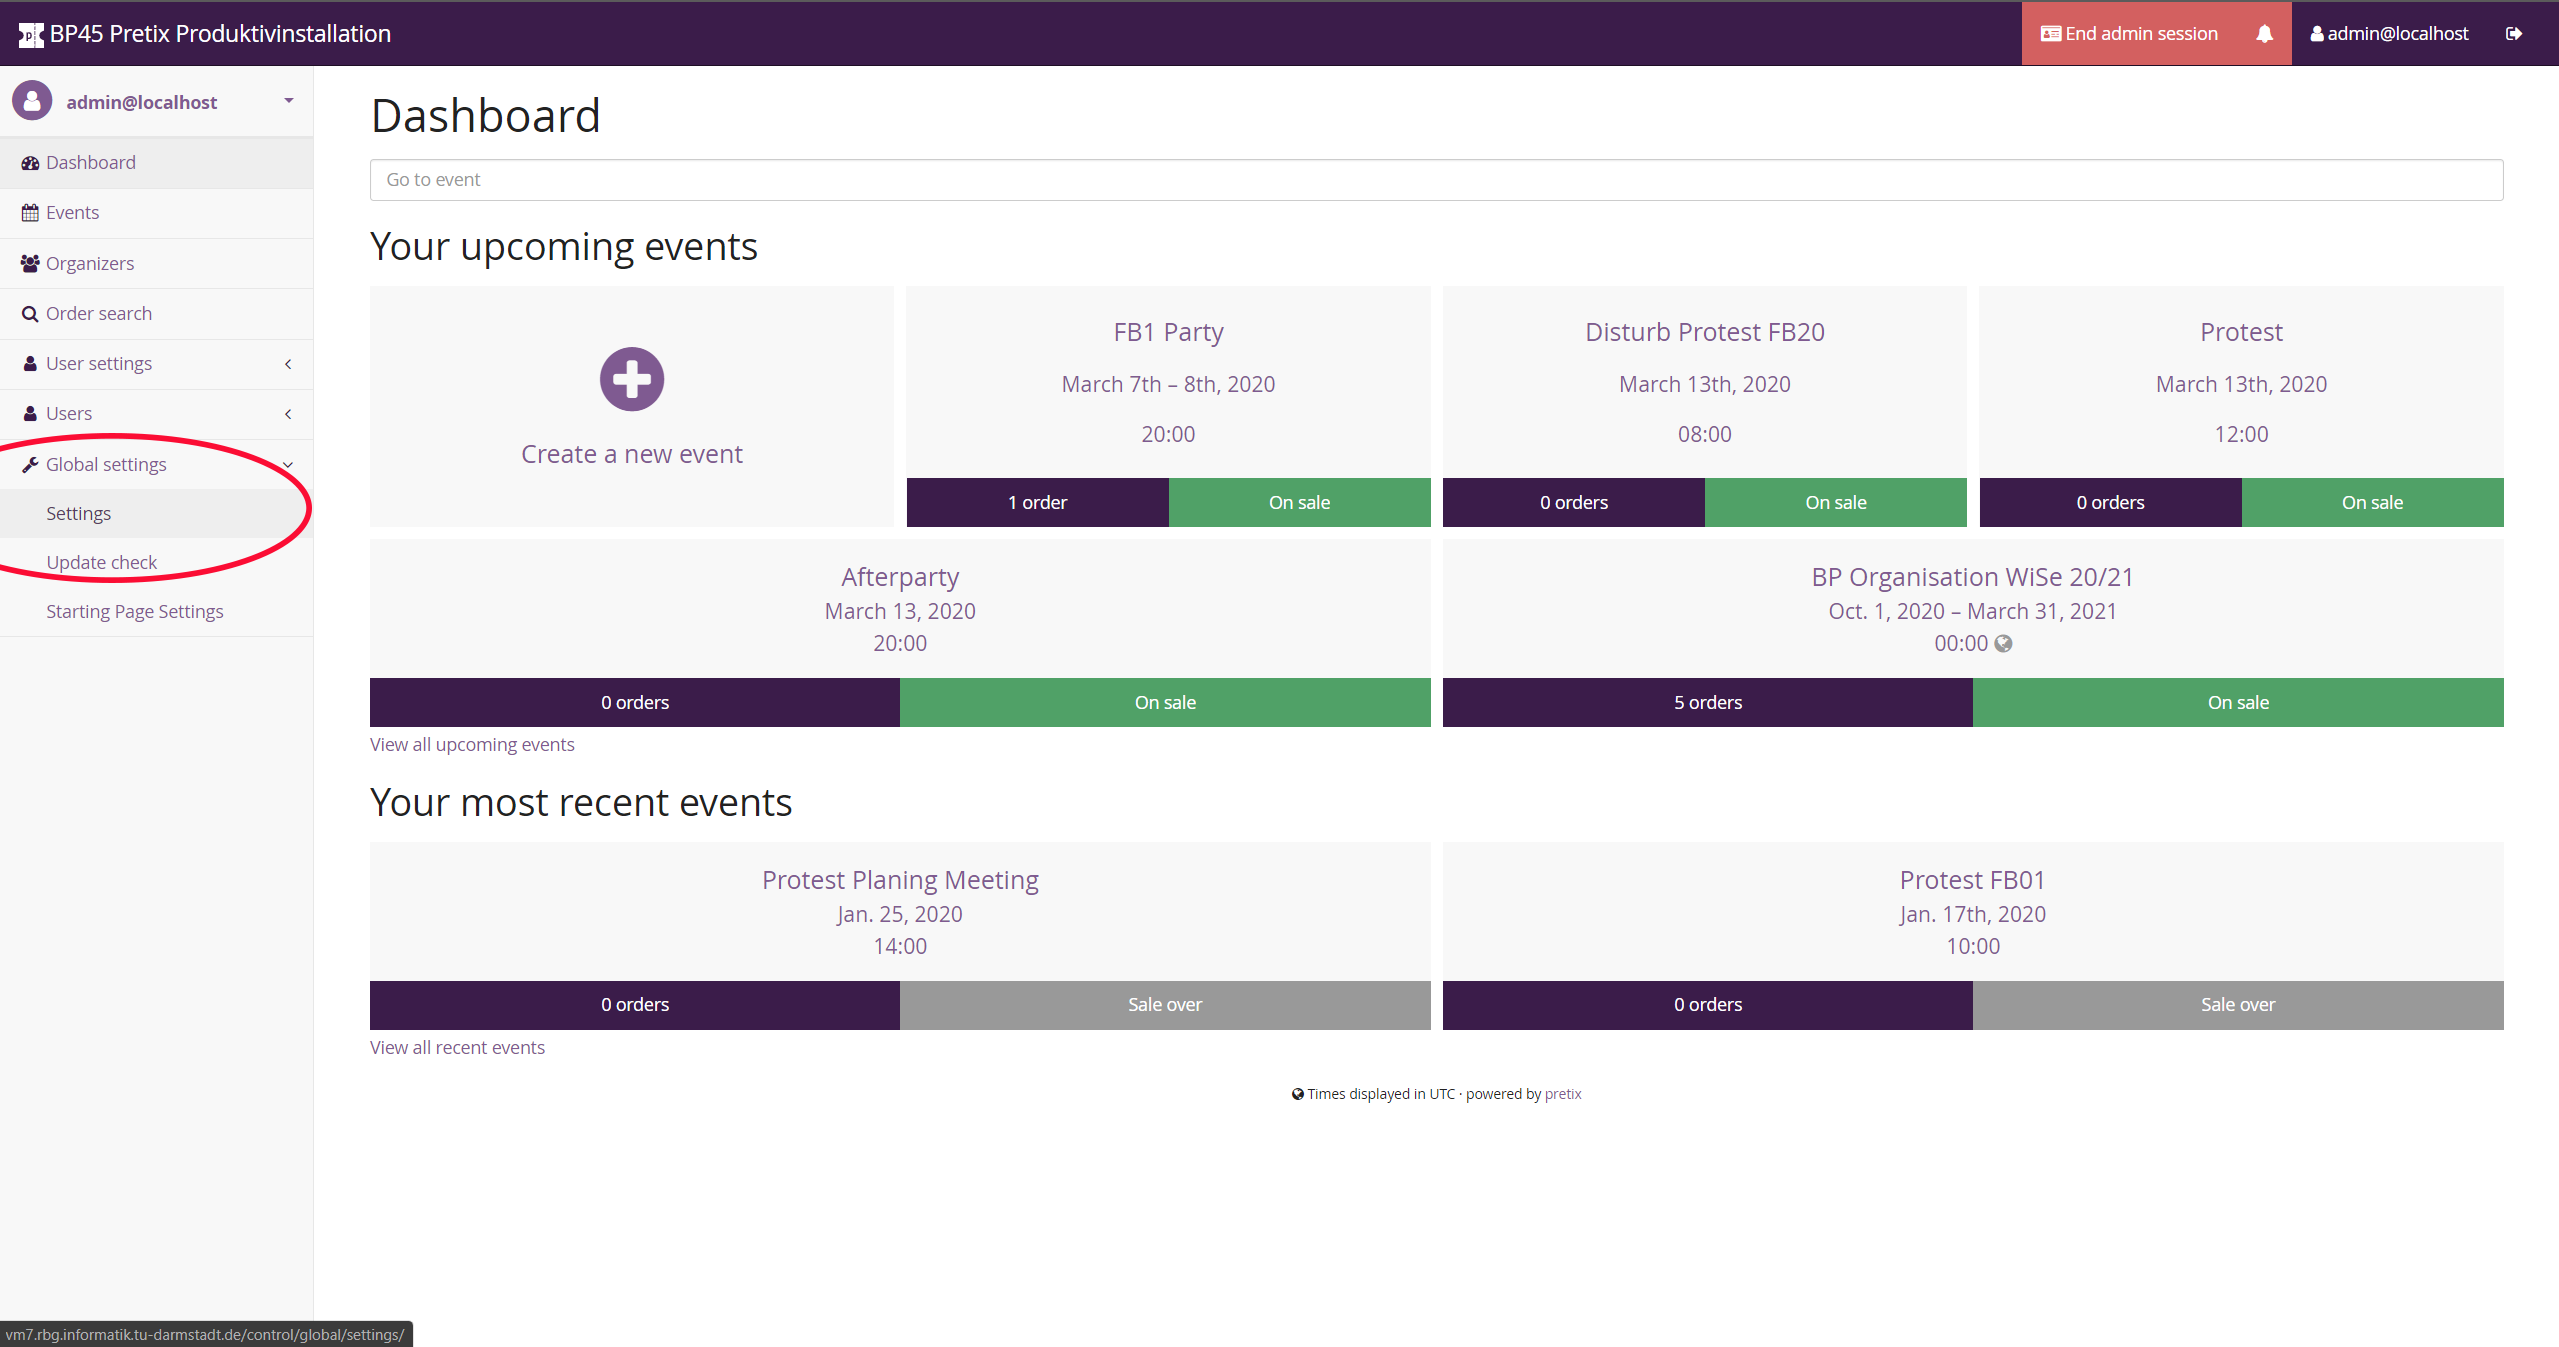Open Events in the sidebar

tap(72, 212)
